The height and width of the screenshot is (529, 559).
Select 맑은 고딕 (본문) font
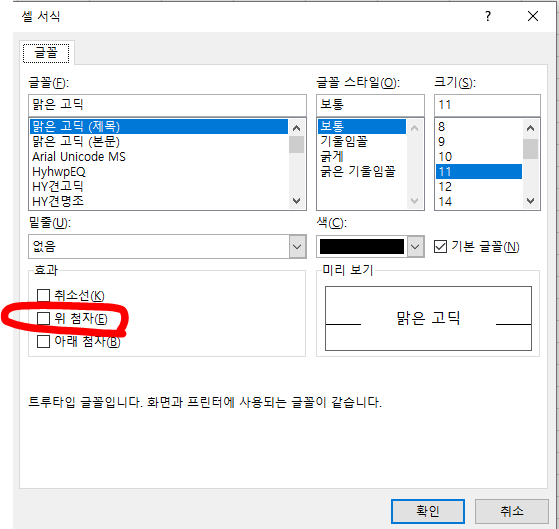[159, 142]
